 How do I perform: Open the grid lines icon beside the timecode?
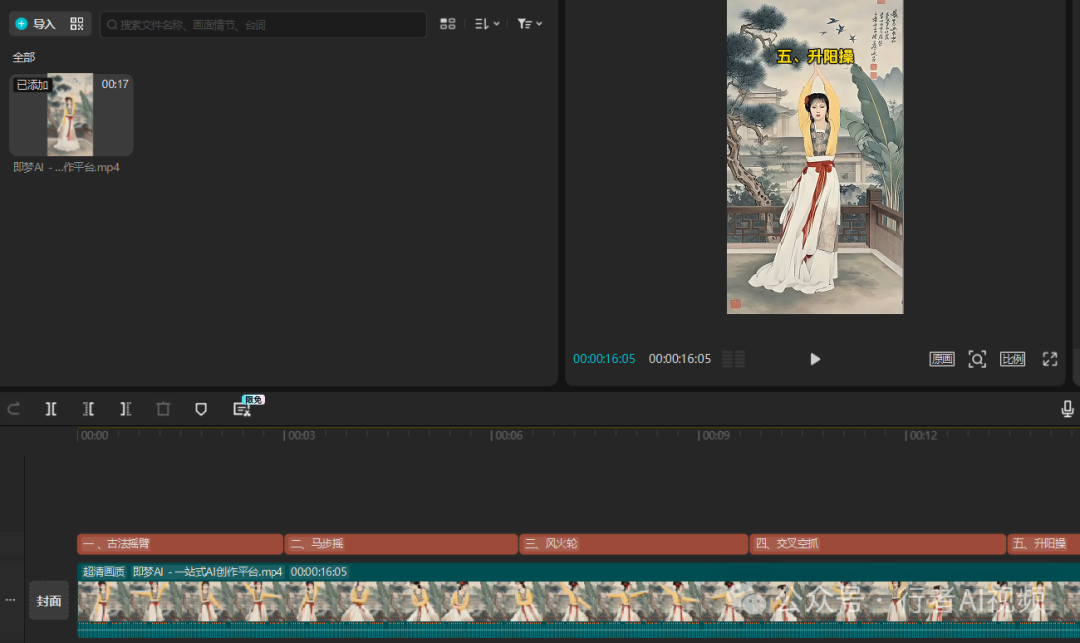(x=734, y=359)
